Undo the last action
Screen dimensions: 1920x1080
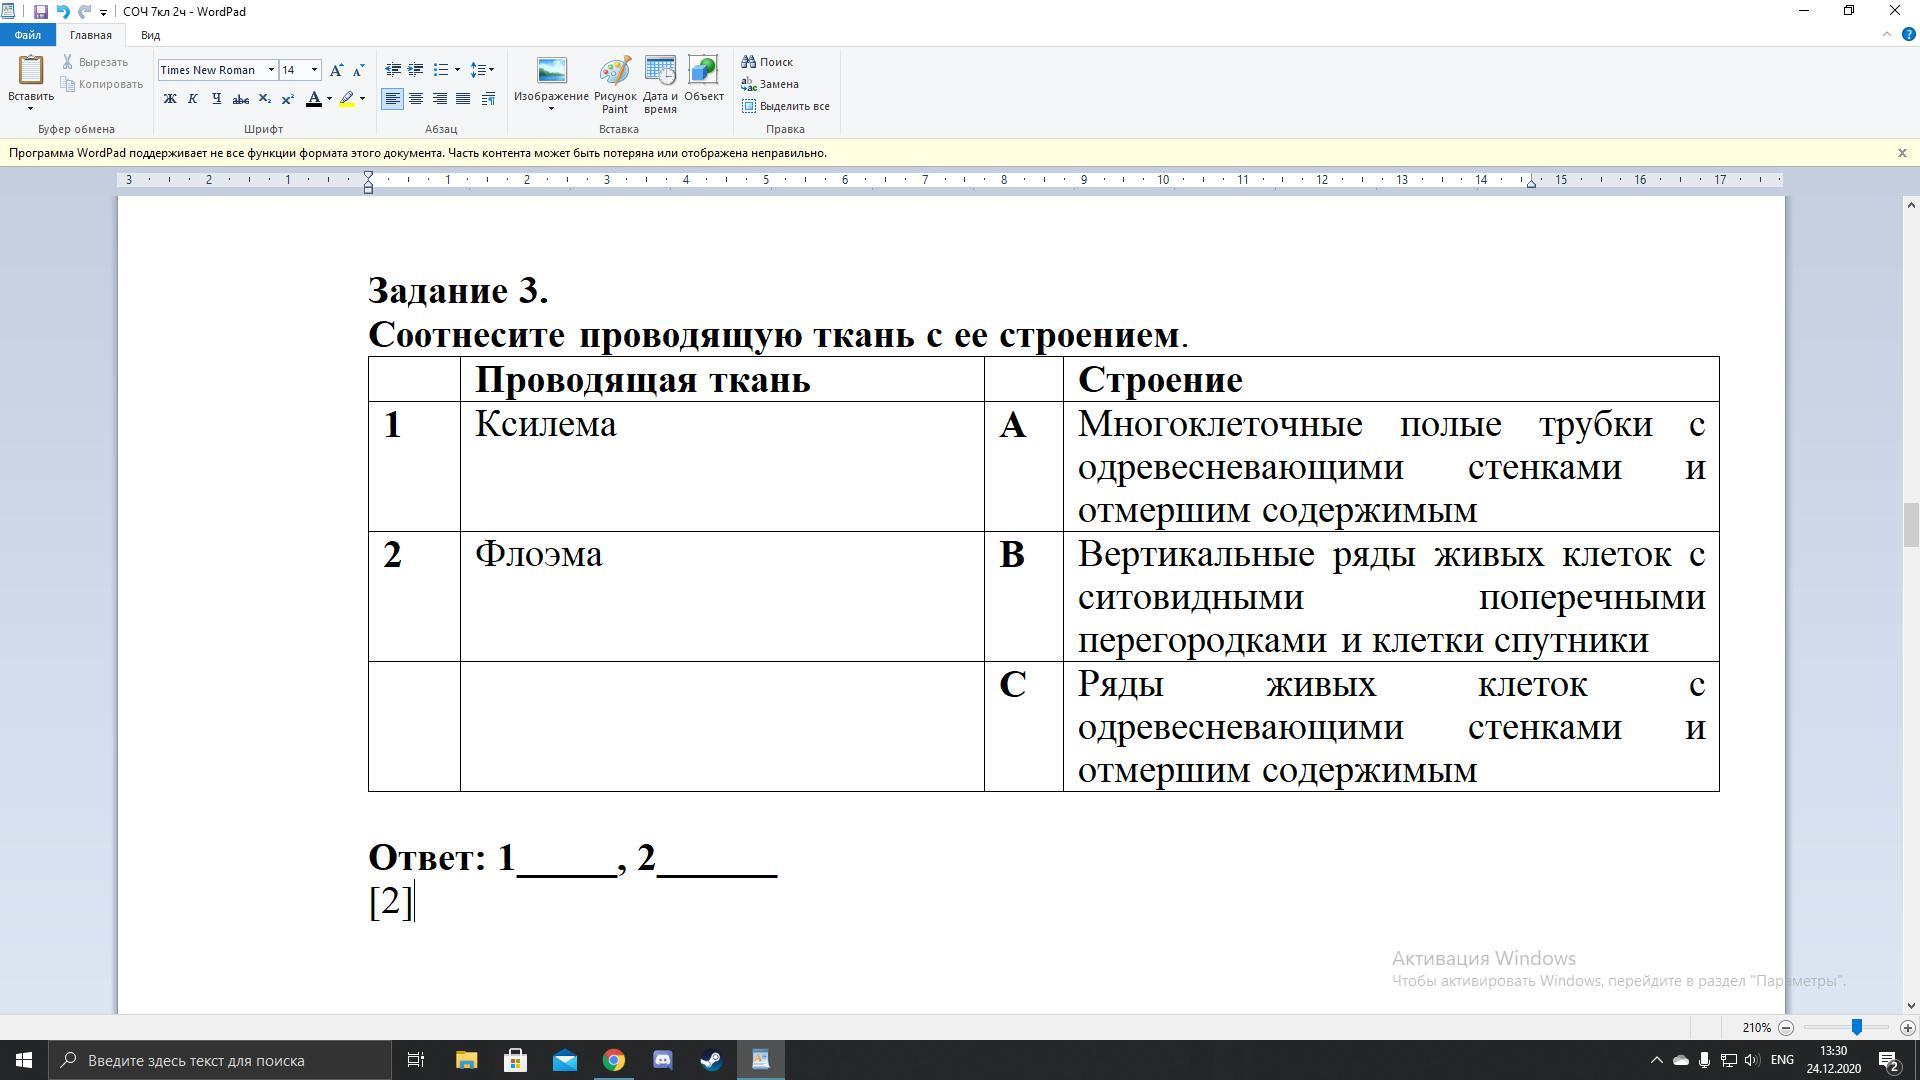click(x=62, y=12)
